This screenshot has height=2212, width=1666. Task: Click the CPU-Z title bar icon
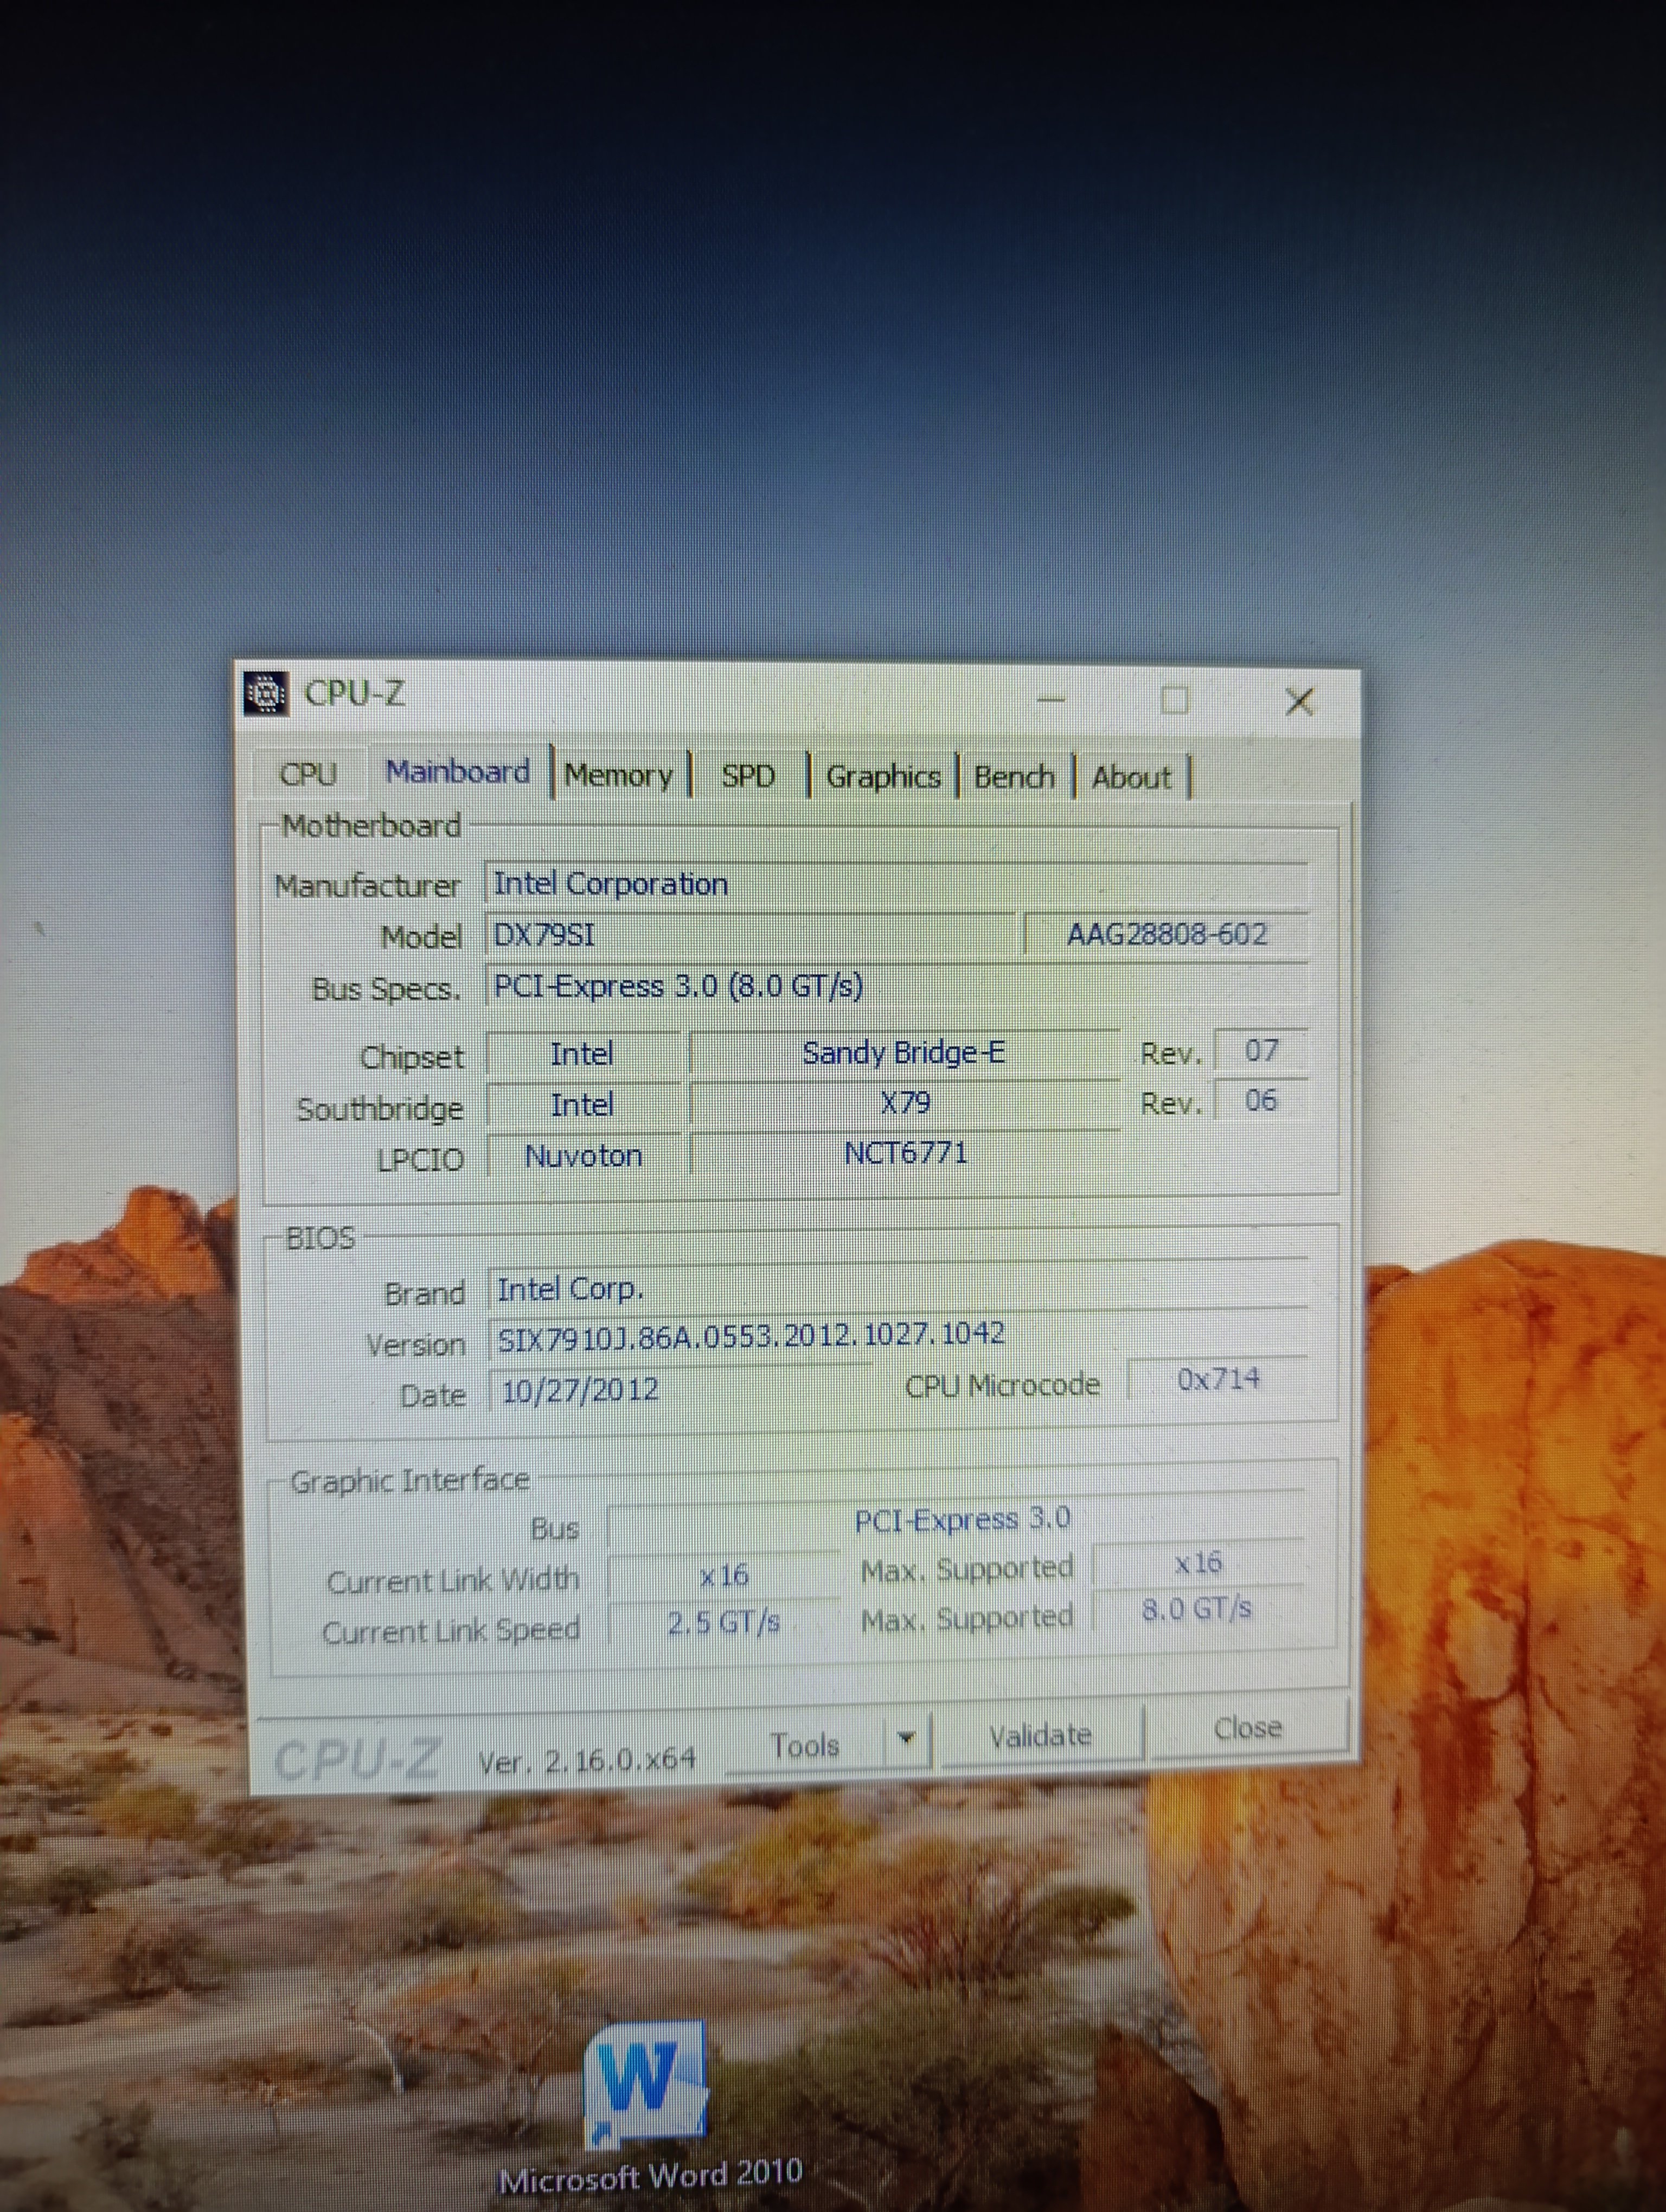click(x=266, y=692)
